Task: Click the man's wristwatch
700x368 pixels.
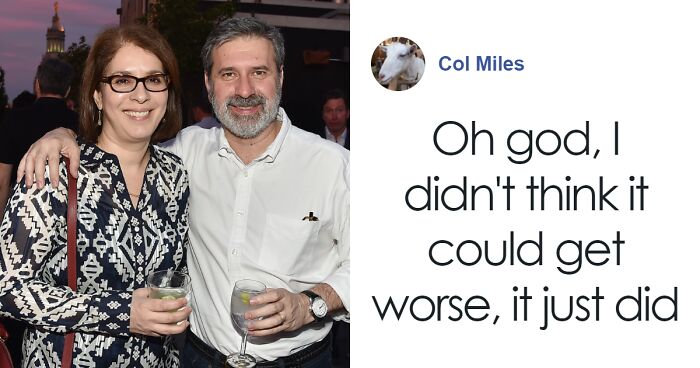Action: tap(317, 305)
